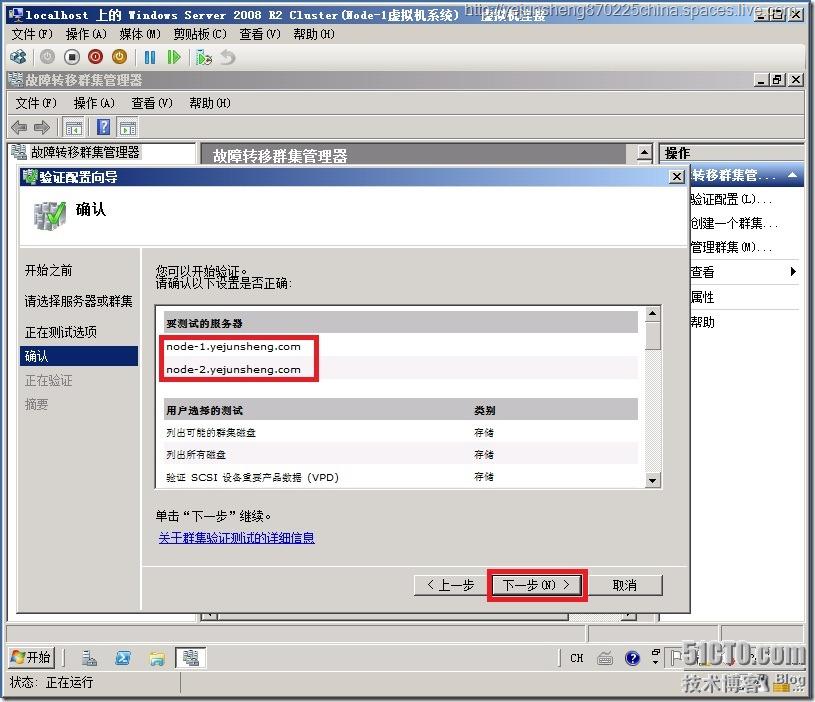Open 查看(V) menu in the cluster manager
This screenshot has width=815, height=702.
click(152, 103)
